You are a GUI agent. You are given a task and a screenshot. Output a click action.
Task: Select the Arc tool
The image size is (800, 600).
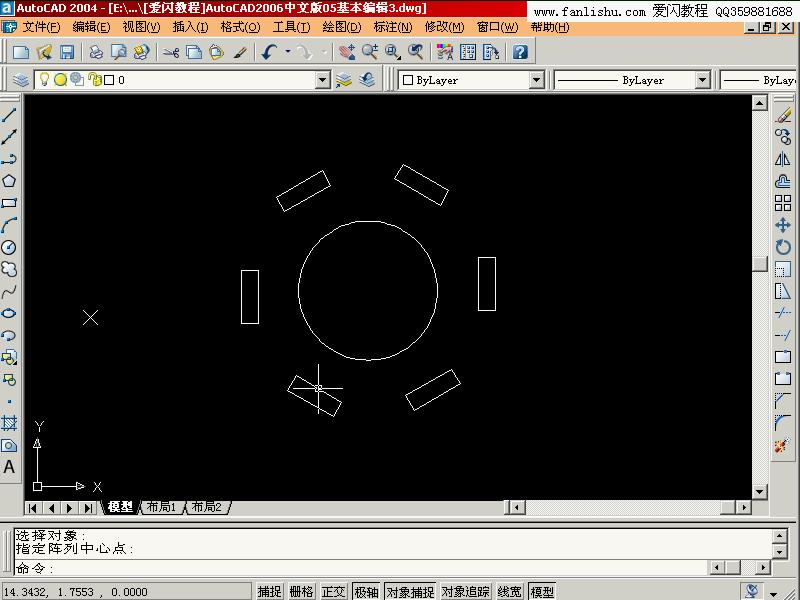tap(9, 225)
